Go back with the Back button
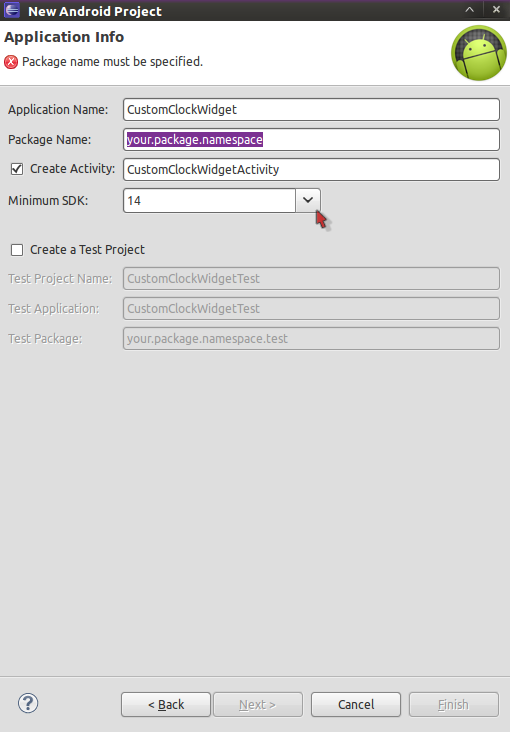 (x=166, y=704)
